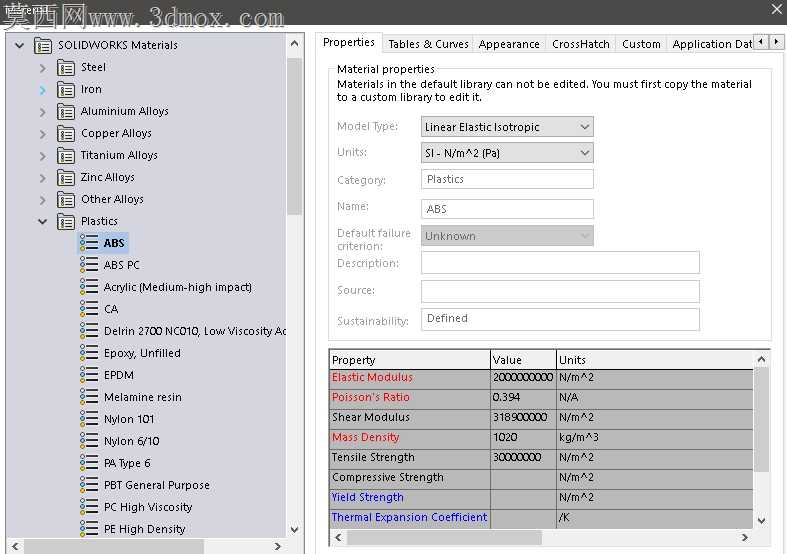Open the Units dropdown
Image resolution: width=787 pixels, height=554 pixels.
(507, 153)
